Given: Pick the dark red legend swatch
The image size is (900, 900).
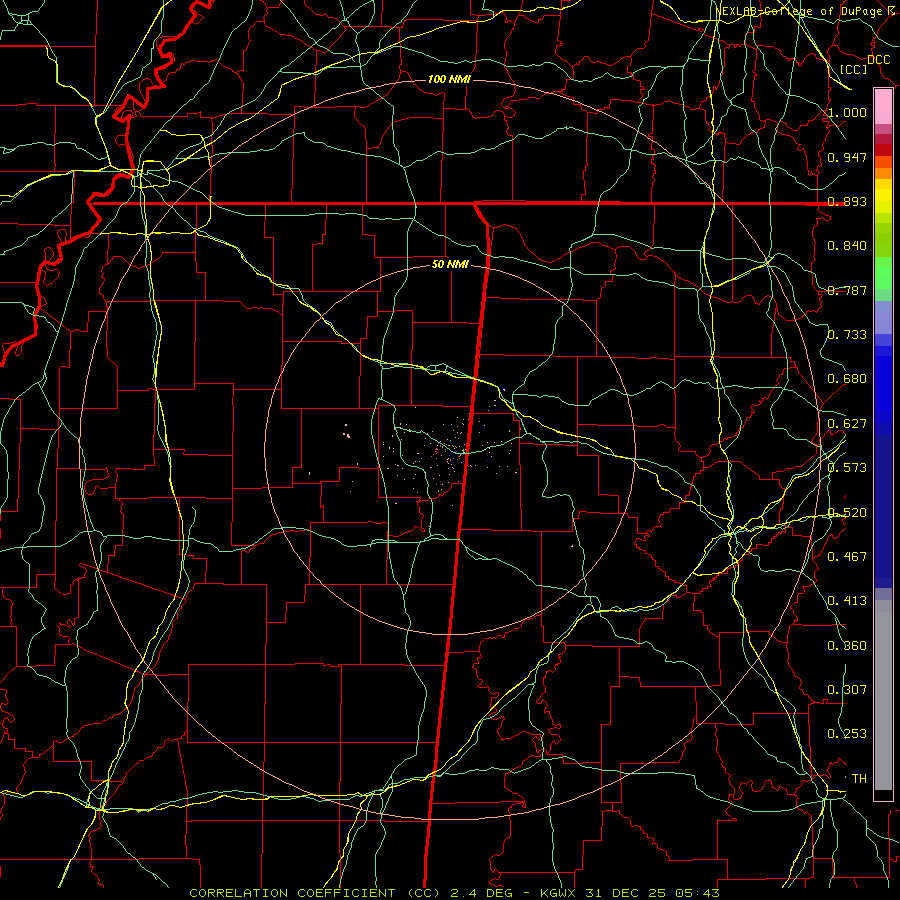Looking at the screenshot, I should [883, 150].
